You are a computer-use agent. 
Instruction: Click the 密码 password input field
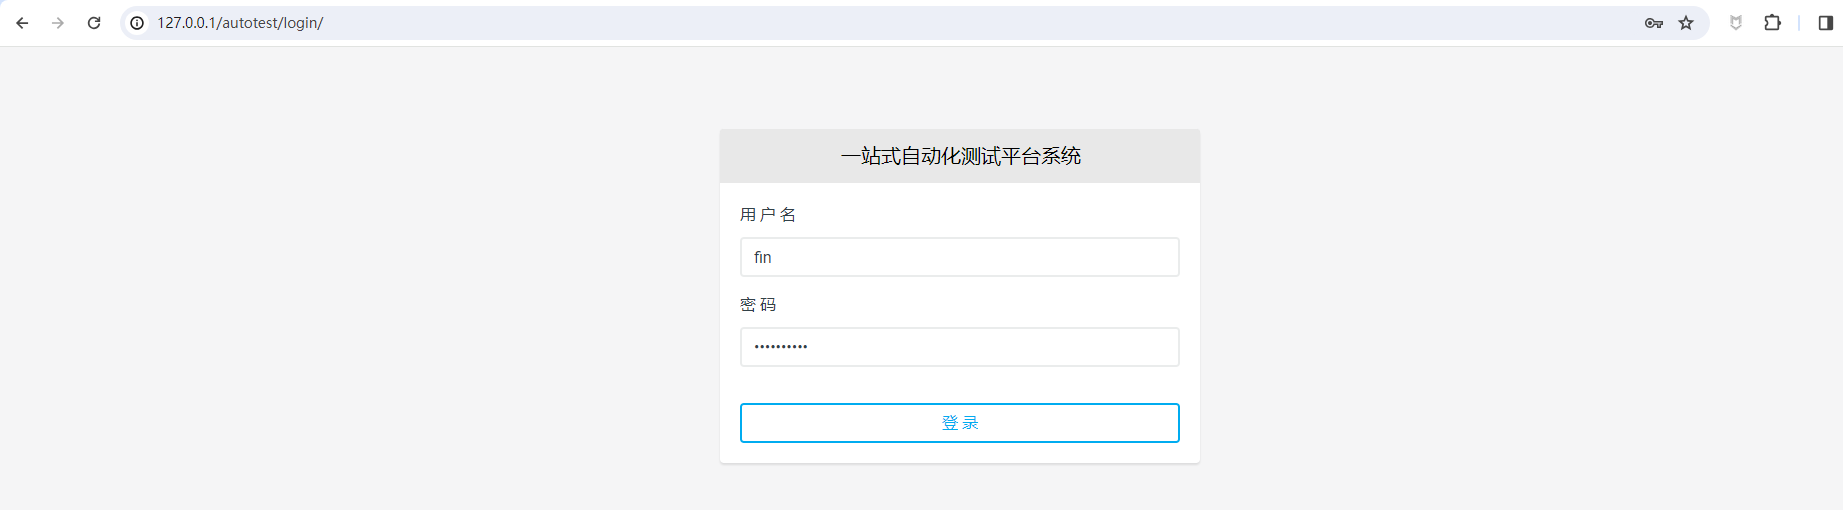959,347
